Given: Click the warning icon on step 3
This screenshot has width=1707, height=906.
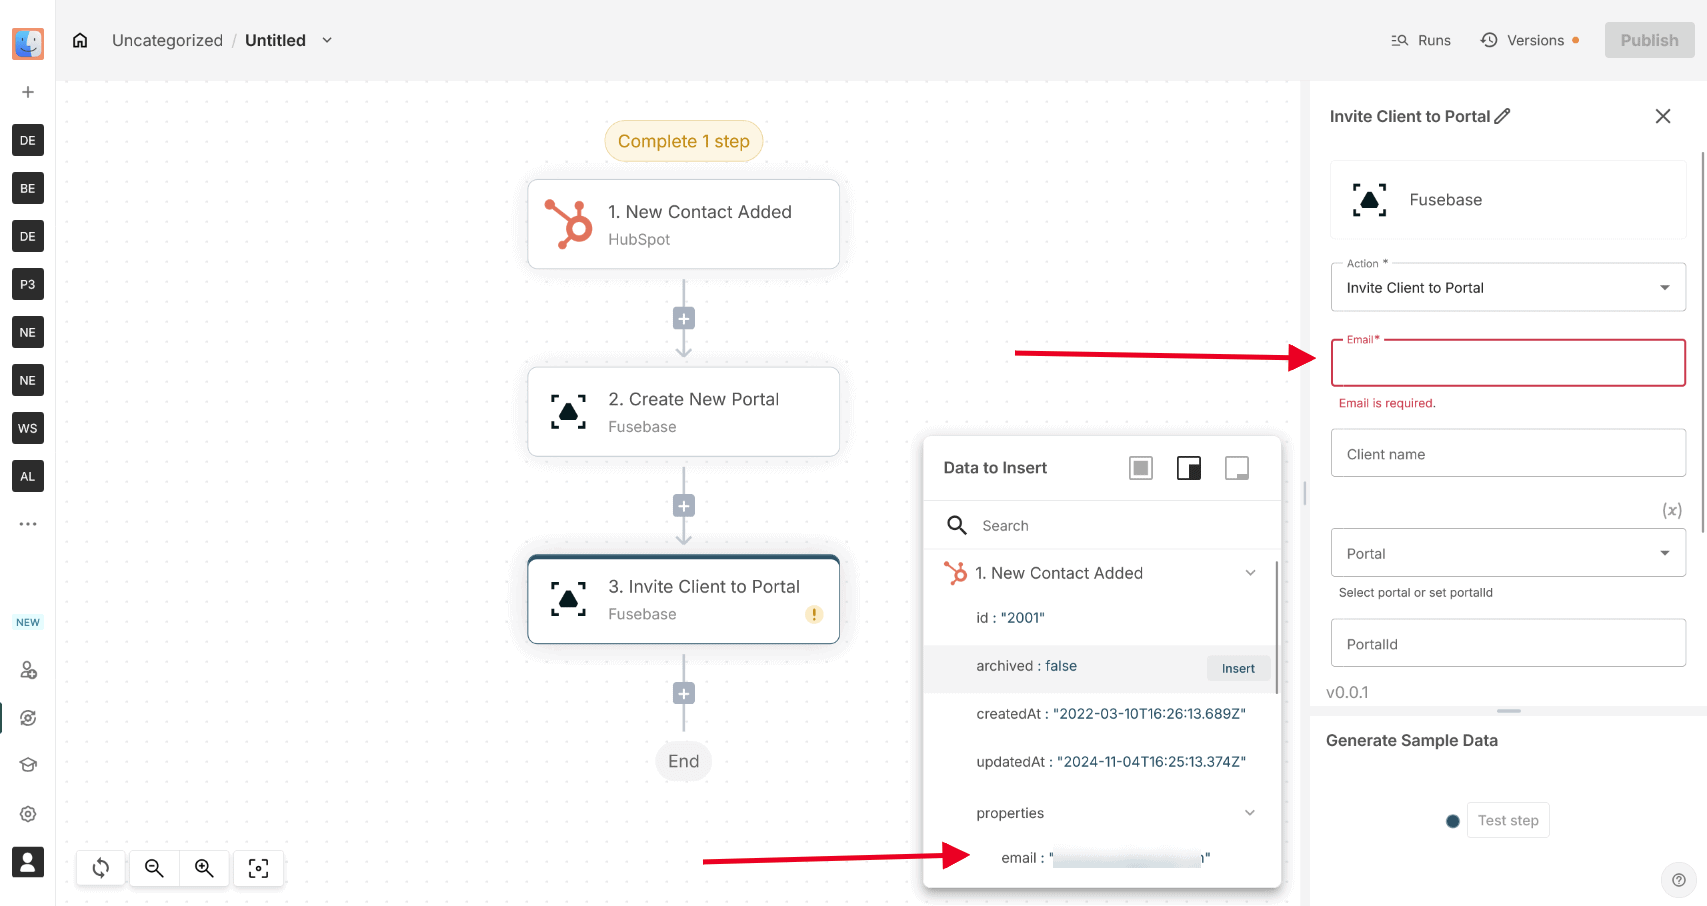Looking at the screenshot, I should pos(814,614).
